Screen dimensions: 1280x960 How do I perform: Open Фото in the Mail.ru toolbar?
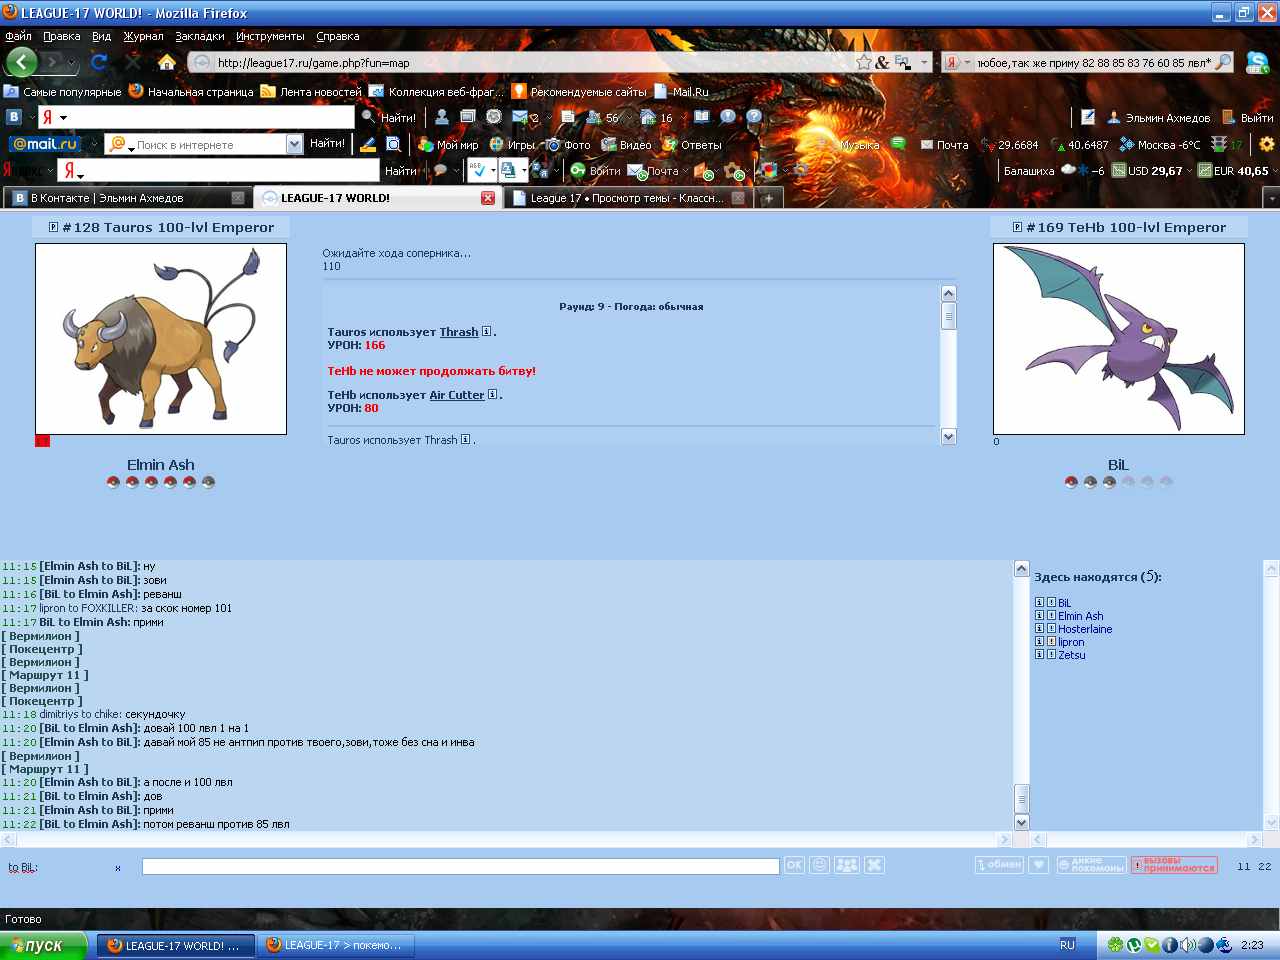(568, 144)
